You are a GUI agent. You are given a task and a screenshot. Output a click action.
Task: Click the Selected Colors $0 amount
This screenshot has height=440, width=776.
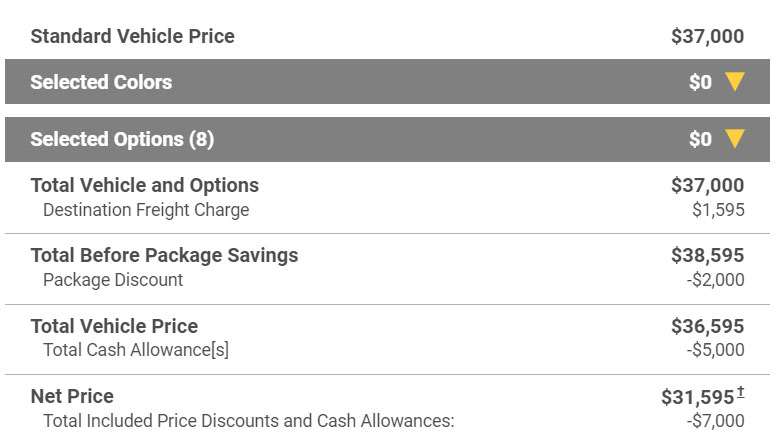[700, 82]
